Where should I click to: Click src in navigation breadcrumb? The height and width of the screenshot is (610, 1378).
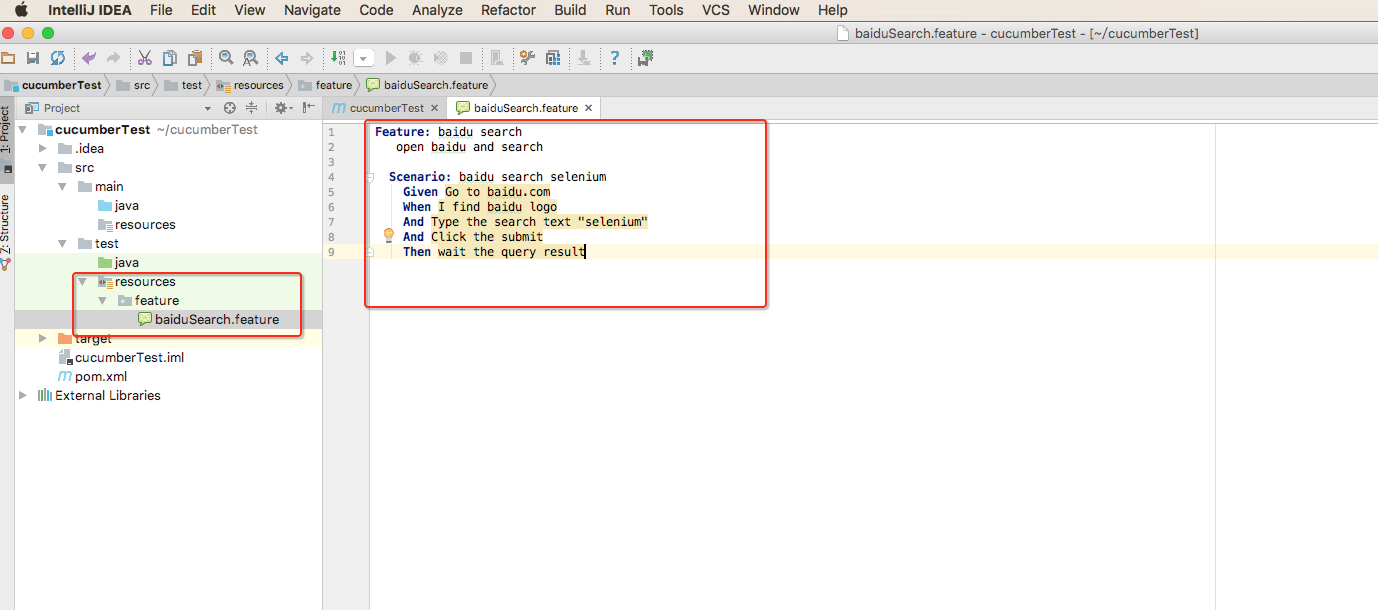coord(134,85)
